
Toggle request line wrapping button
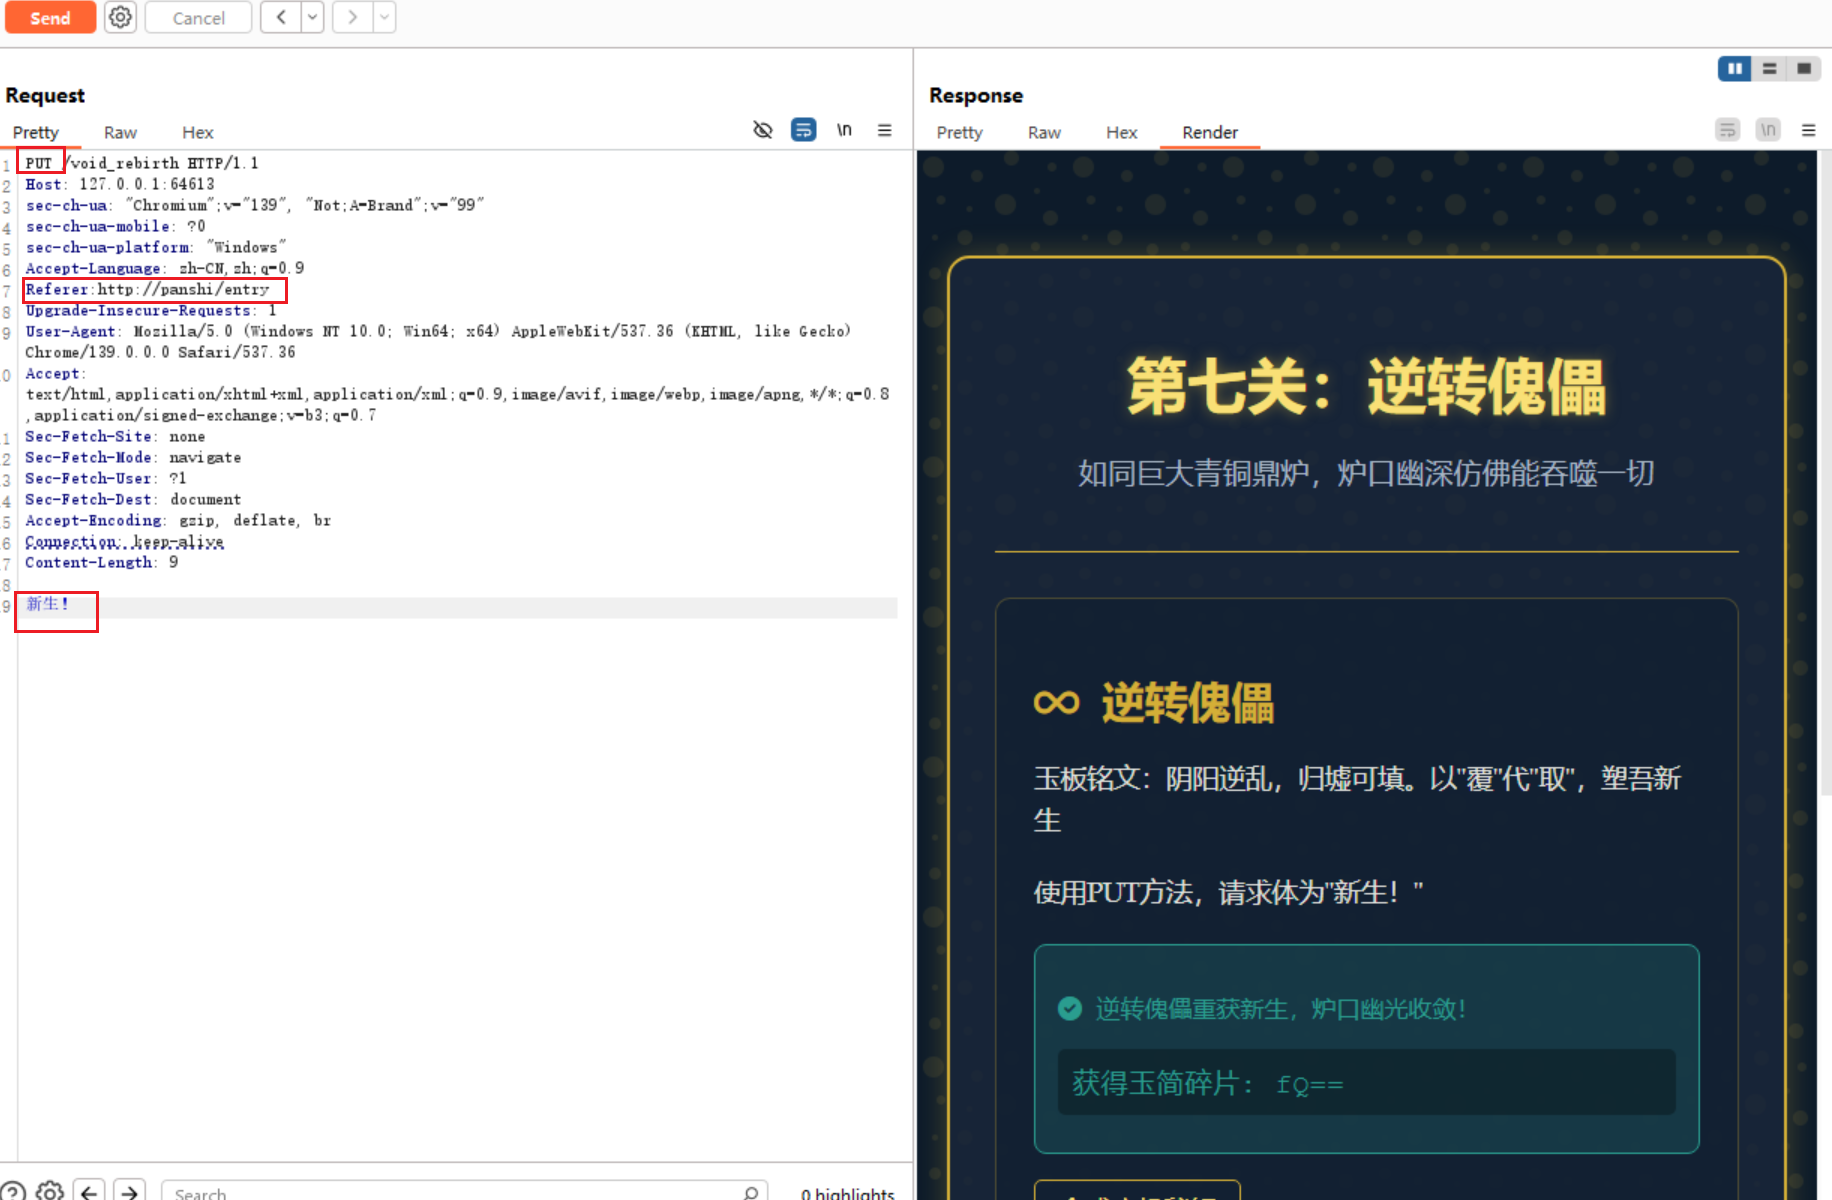(803, 130)
